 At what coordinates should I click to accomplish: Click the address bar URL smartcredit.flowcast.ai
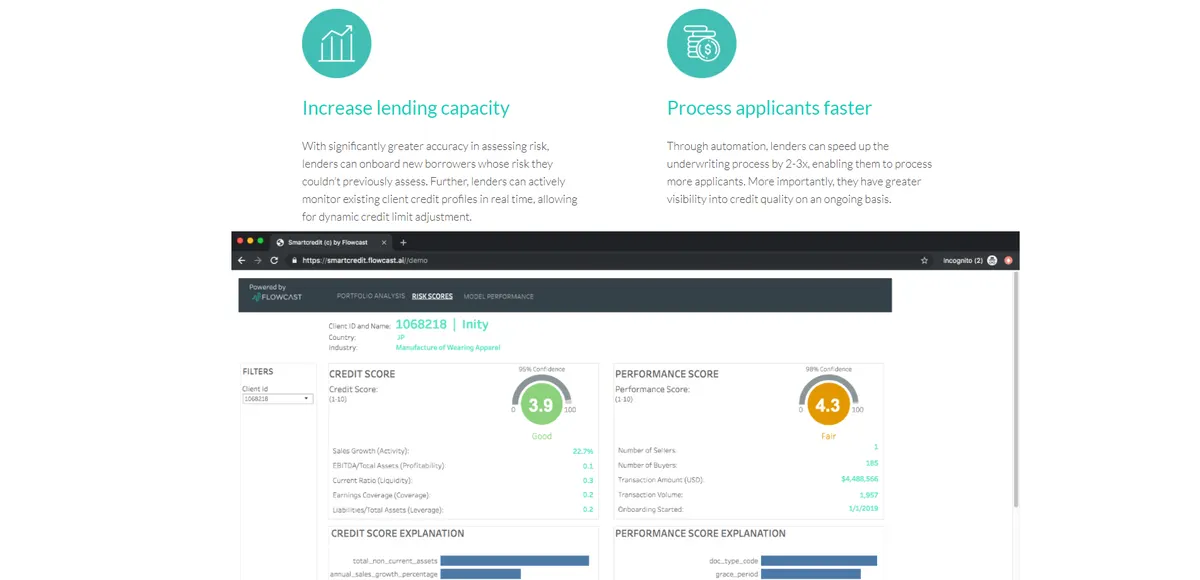[x=364, y=260]
